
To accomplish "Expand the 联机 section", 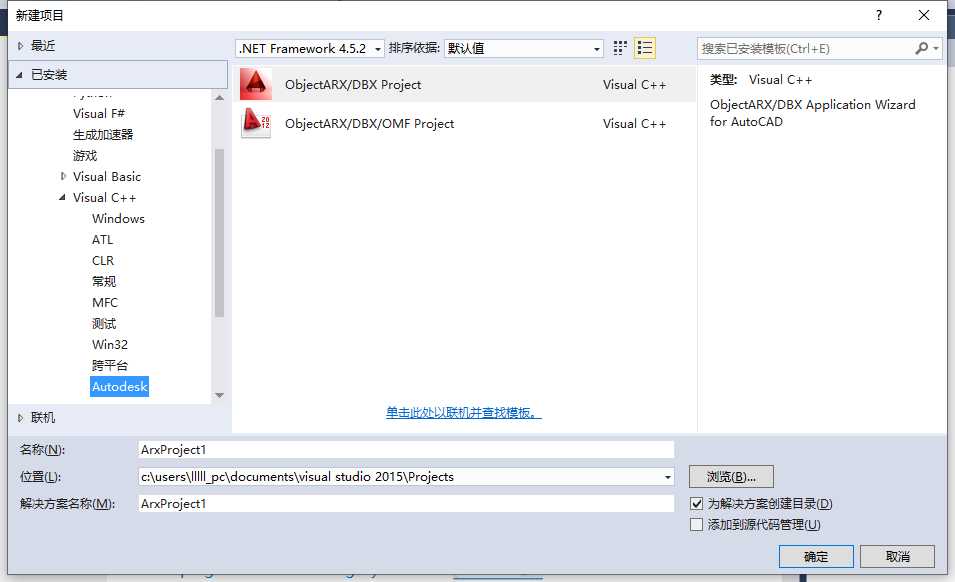I will (x=20, y=418).
